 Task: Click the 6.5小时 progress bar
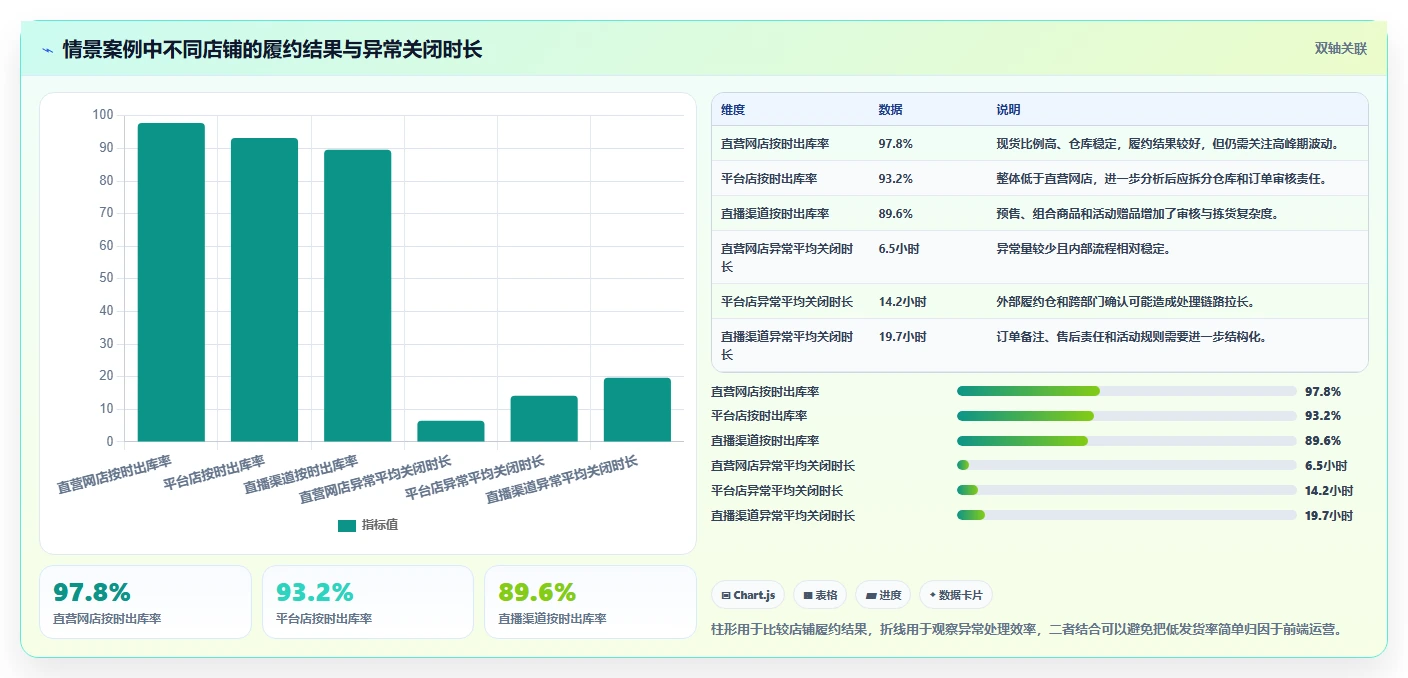1127,465
